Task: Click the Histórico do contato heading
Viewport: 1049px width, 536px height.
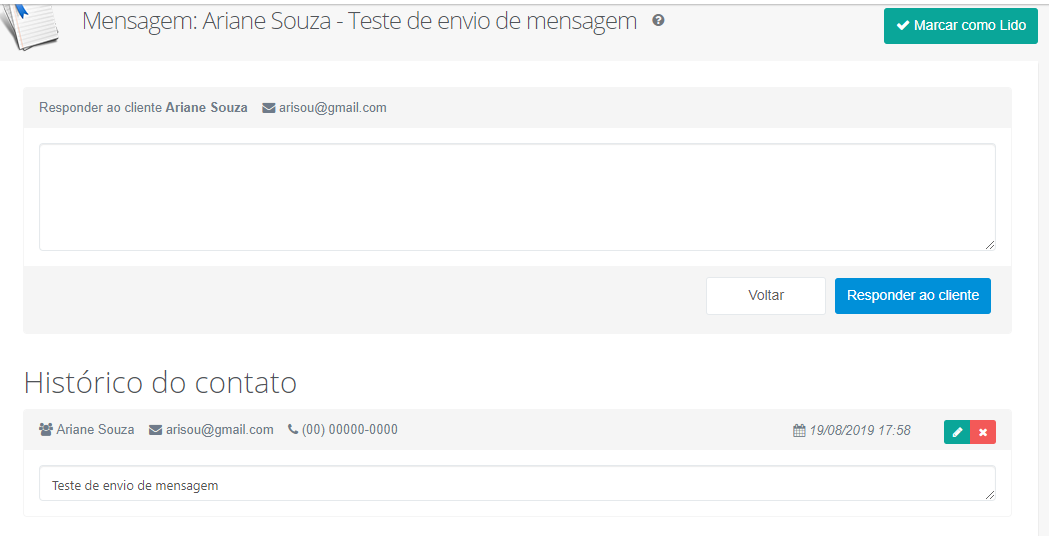Action: tap(161, 382)
